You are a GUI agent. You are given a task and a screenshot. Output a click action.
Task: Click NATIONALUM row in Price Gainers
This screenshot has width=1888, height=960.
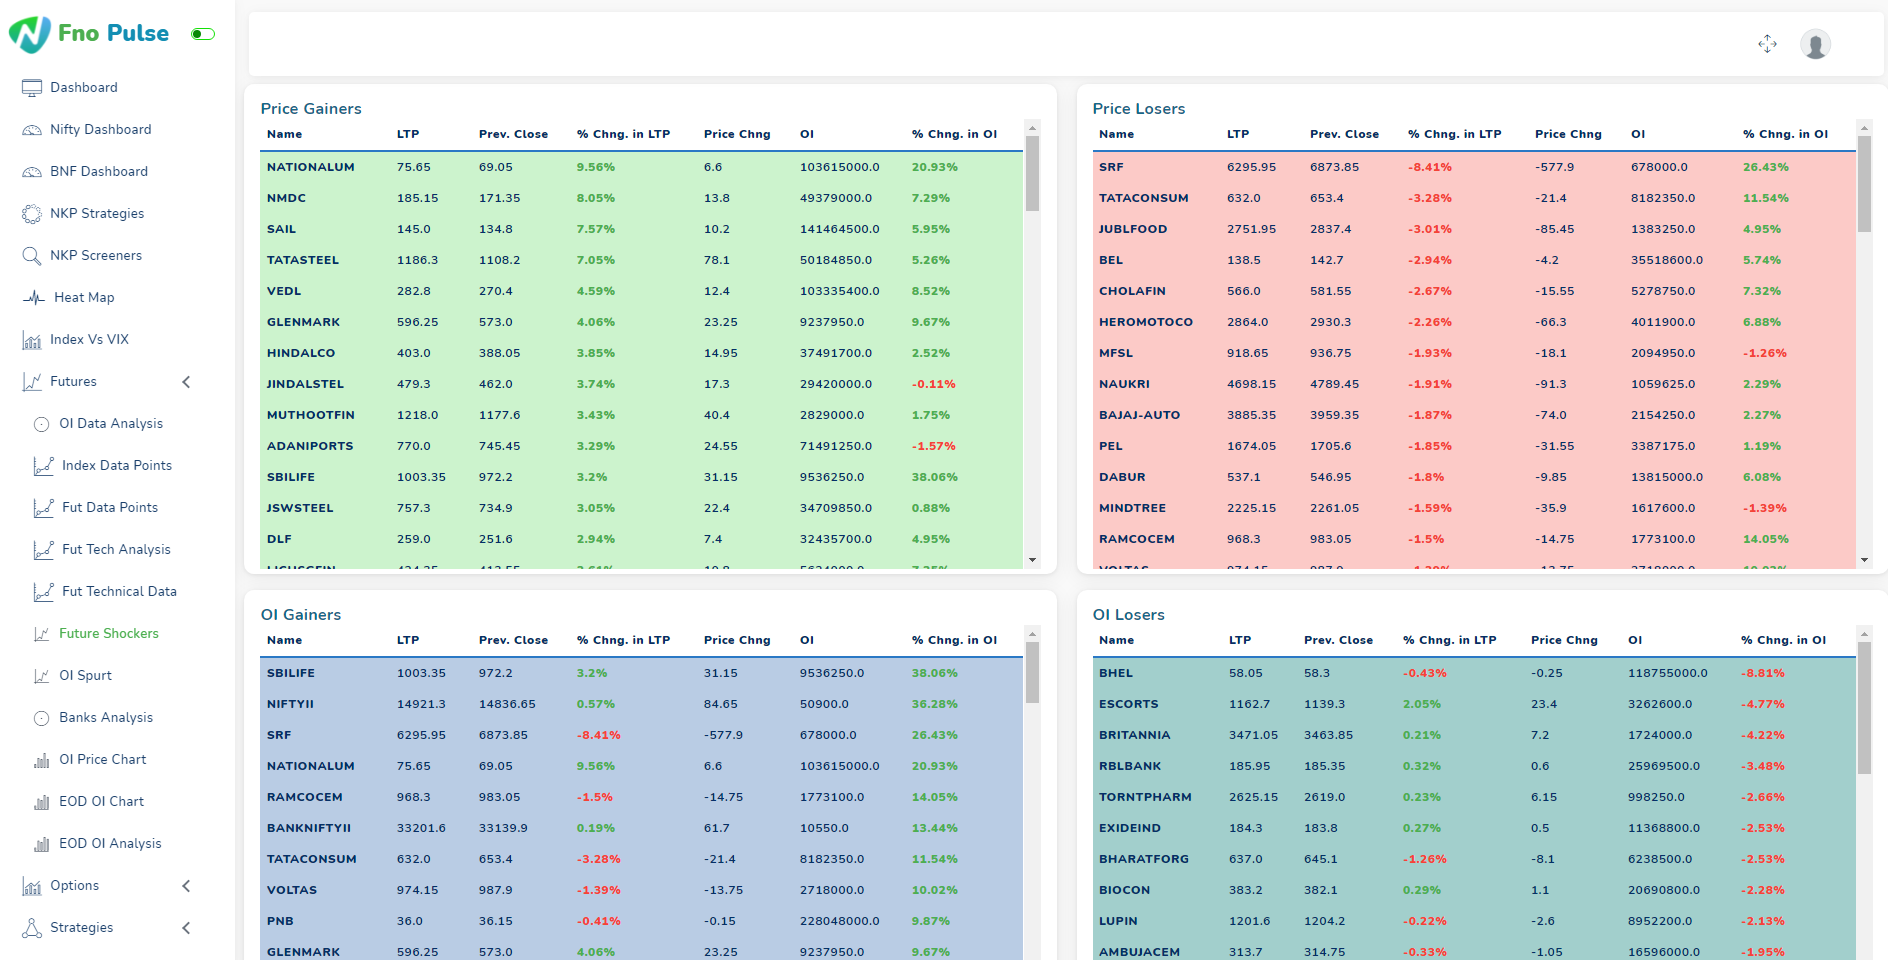point(641,167)
